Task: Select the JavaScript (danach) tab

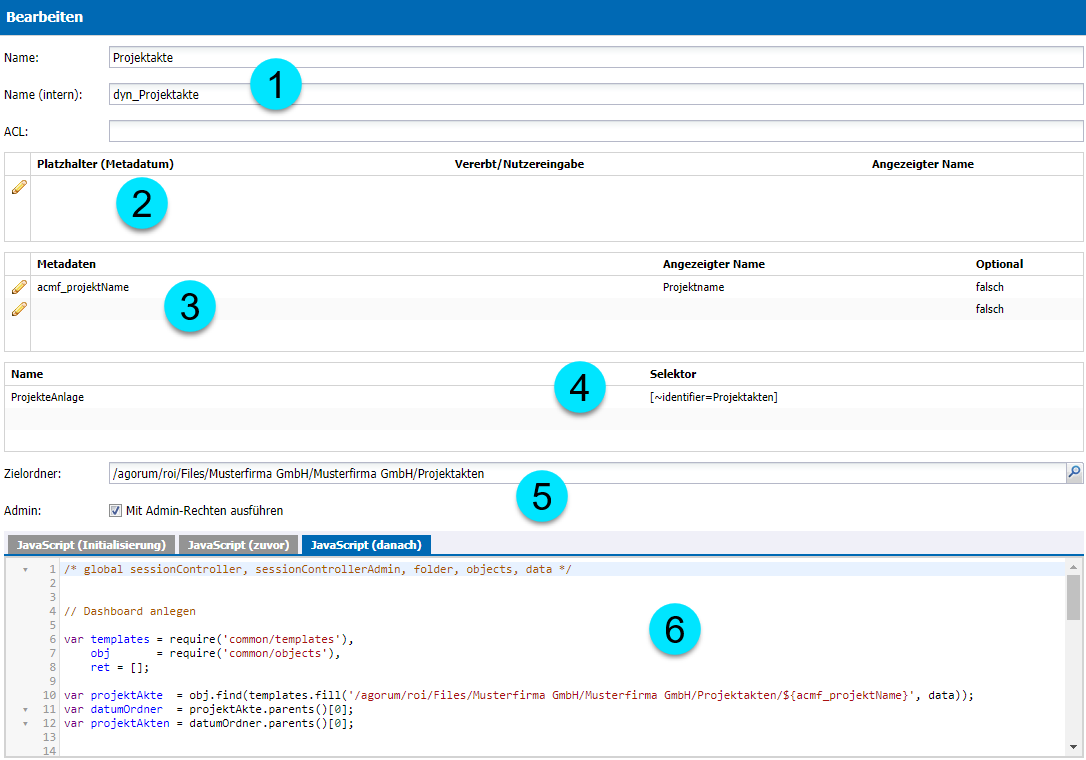Action: point(366,545)
